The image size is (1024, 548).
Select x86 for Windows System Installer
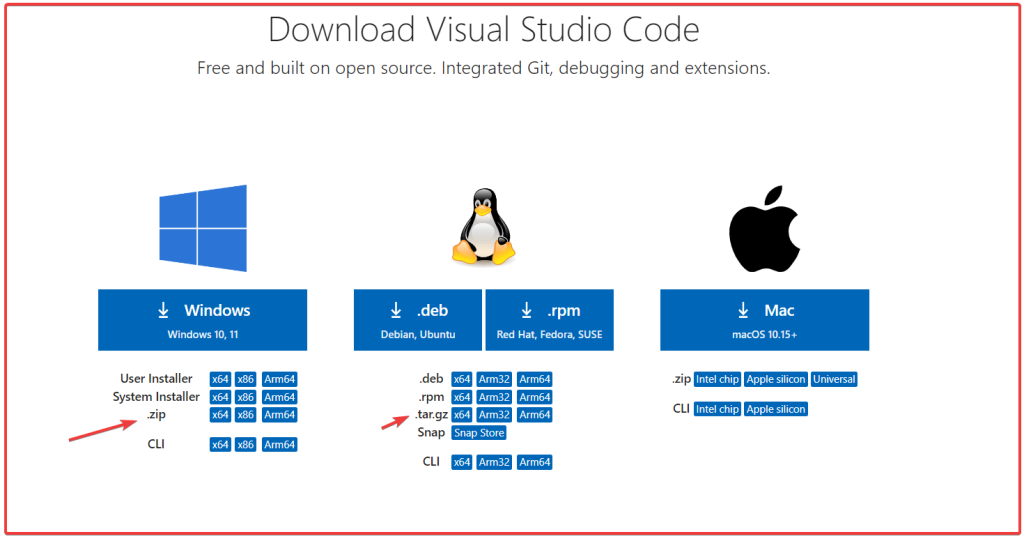pyautogui.click(x=246, y=397)
